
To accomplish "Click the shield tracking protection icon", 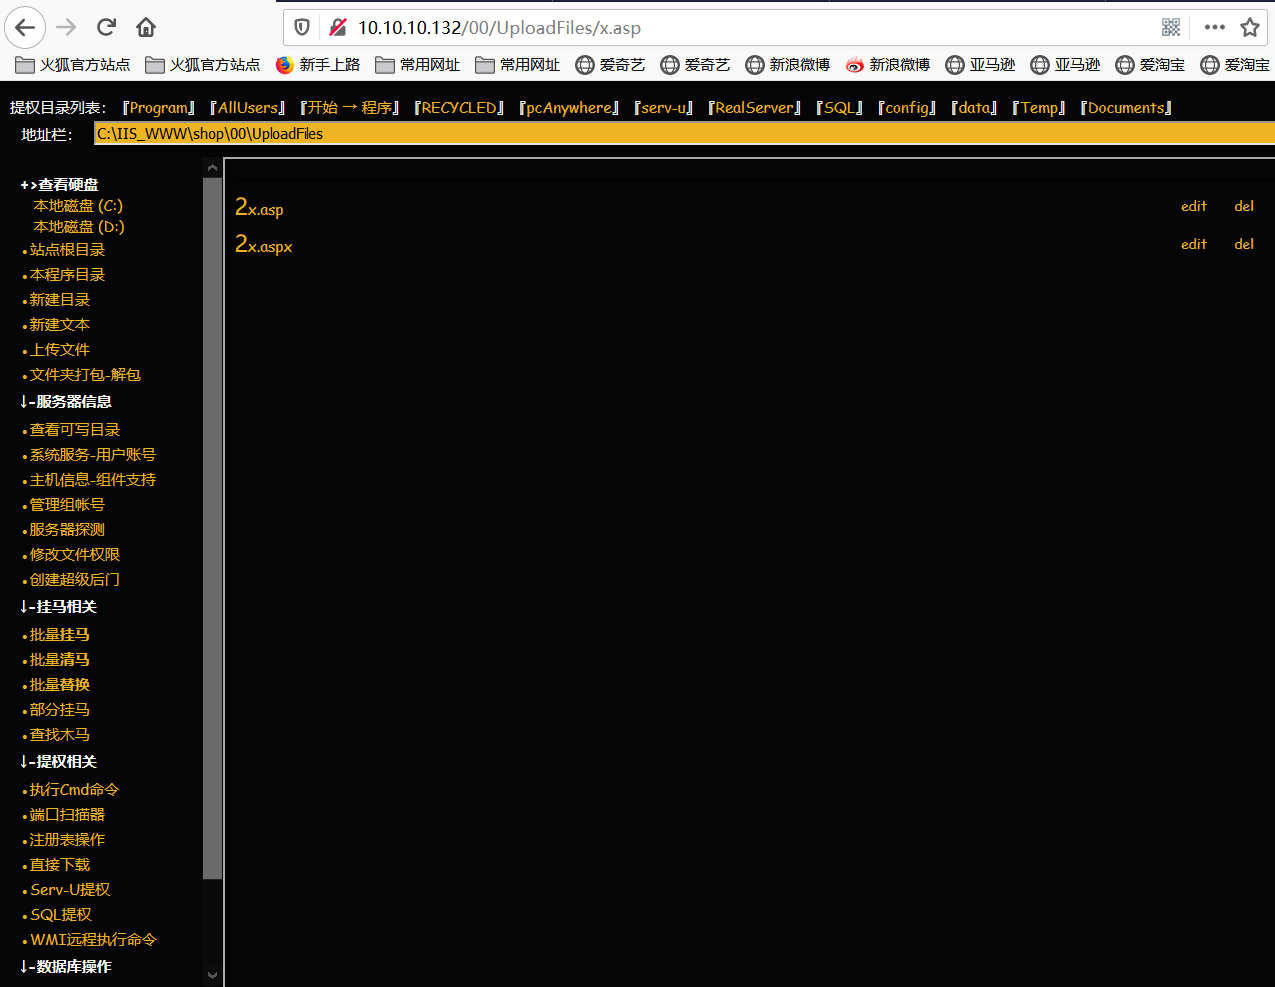I will pyautogui.click(x=302, y=27).
